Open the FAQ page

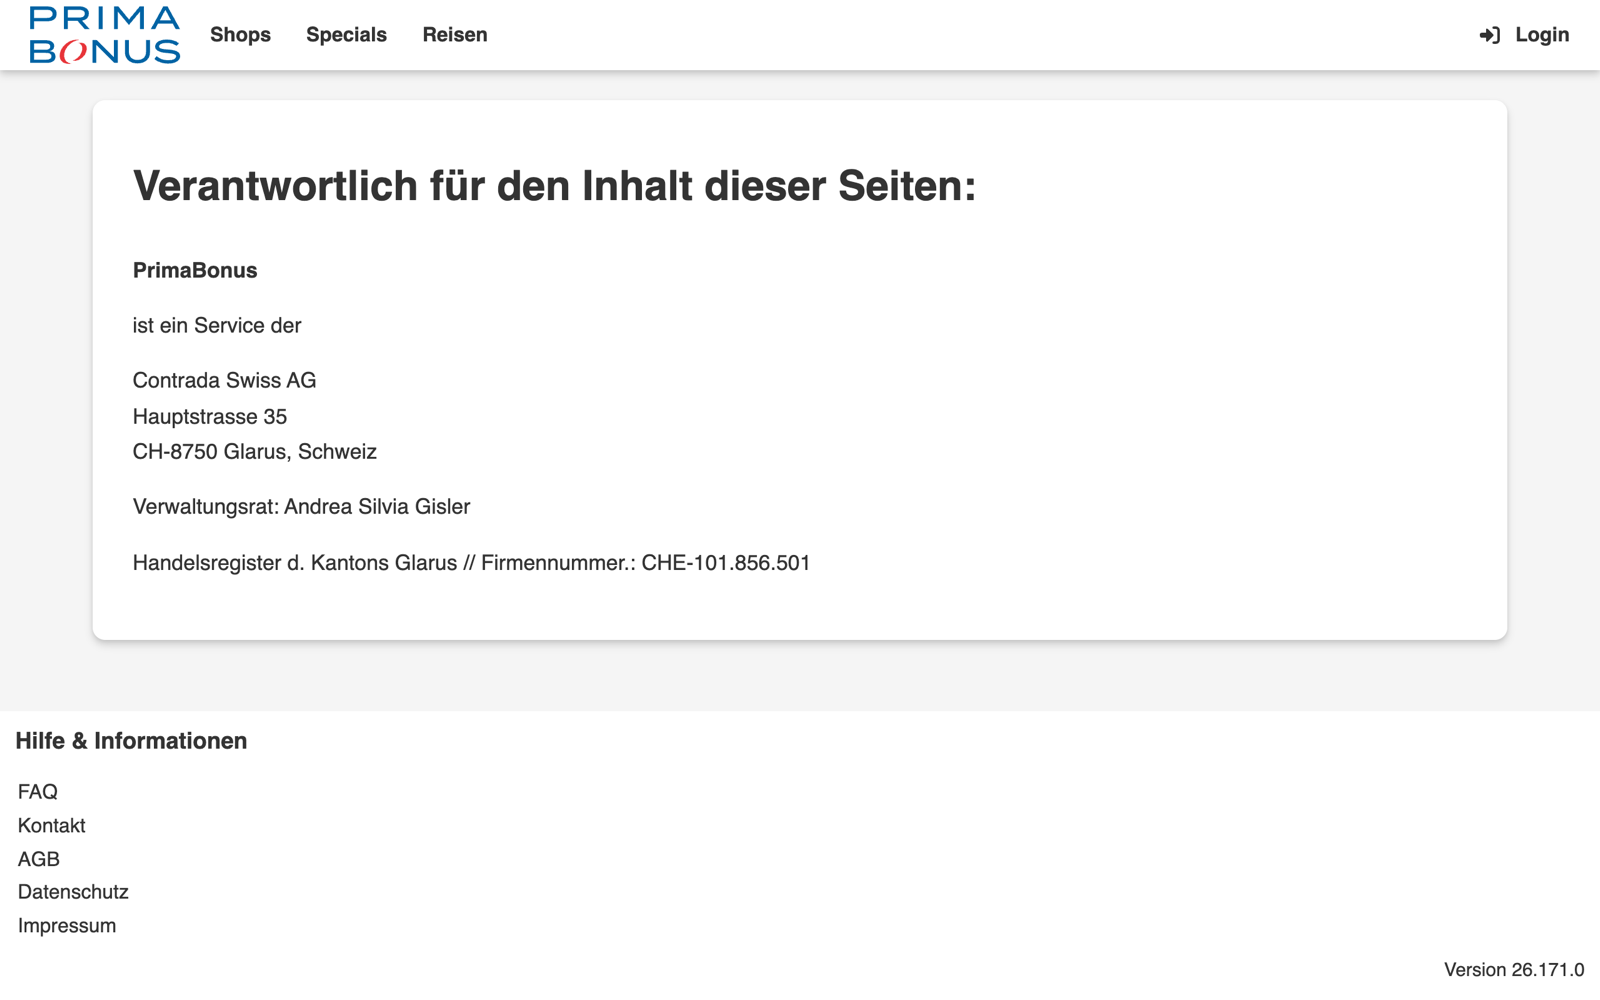(38, 792)
